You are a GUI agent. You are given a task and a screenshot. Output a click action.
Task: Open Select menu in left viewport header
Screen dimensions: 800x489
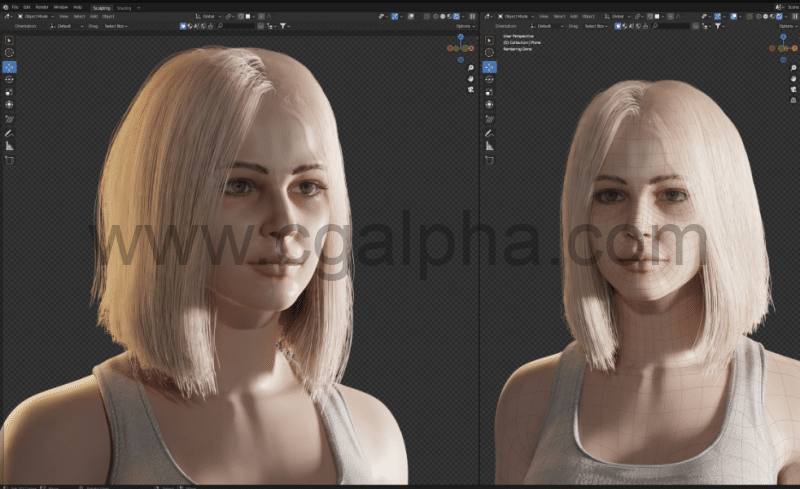coord(79,16)
